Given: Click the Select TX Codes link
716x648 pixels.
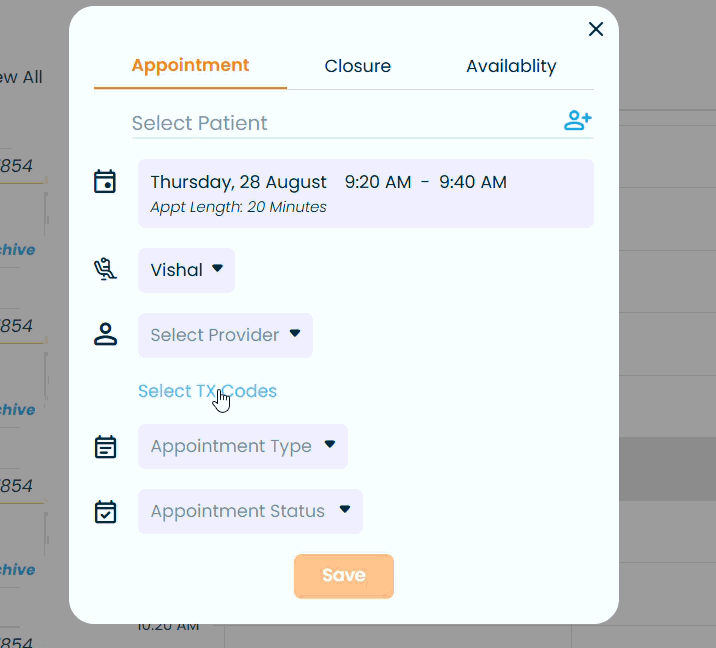Looking at the screenshot, I should click(207, 391).
